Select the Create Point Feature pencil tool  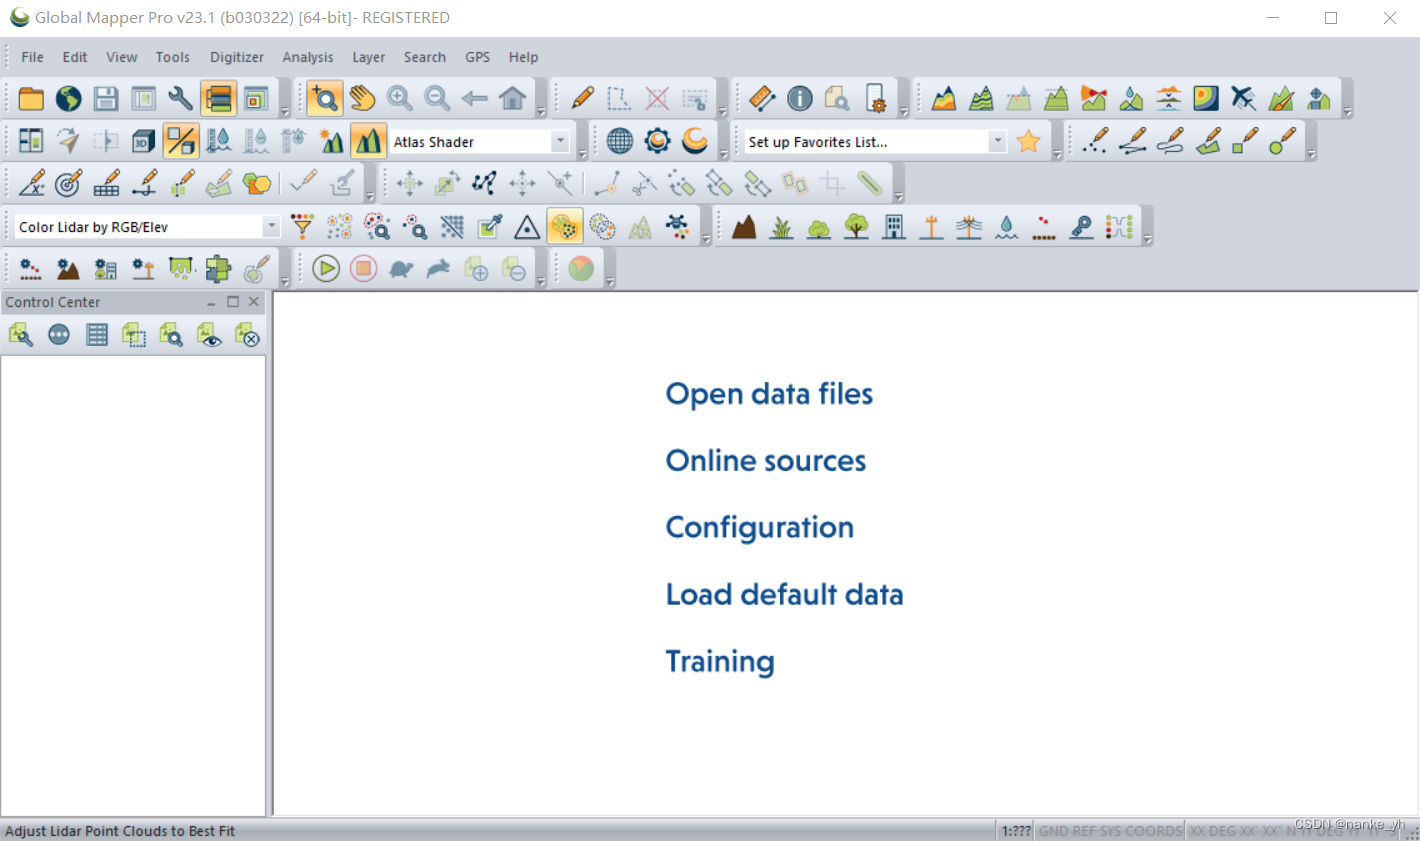click(x=1095, y=141)
